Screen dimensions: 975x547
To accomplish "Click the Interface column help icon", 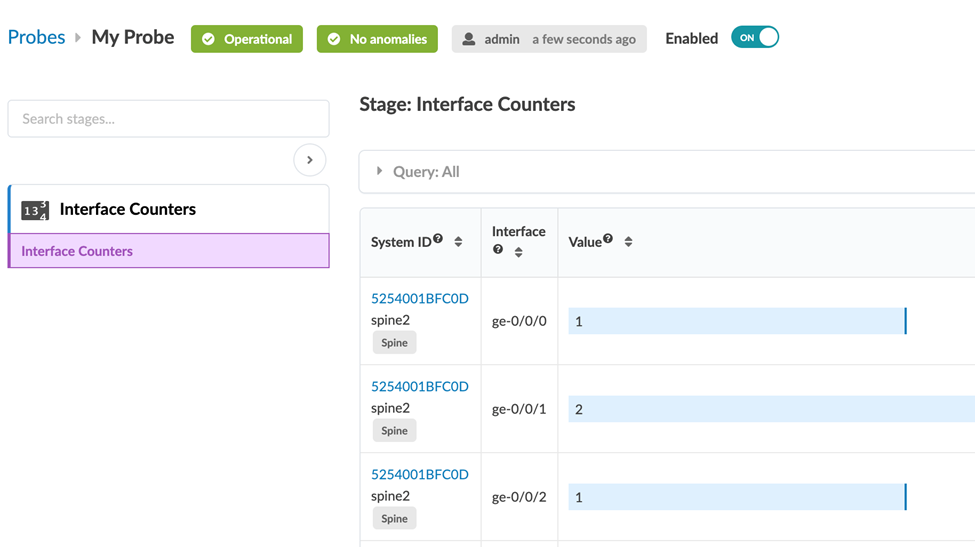I will (x=497, y=250).
